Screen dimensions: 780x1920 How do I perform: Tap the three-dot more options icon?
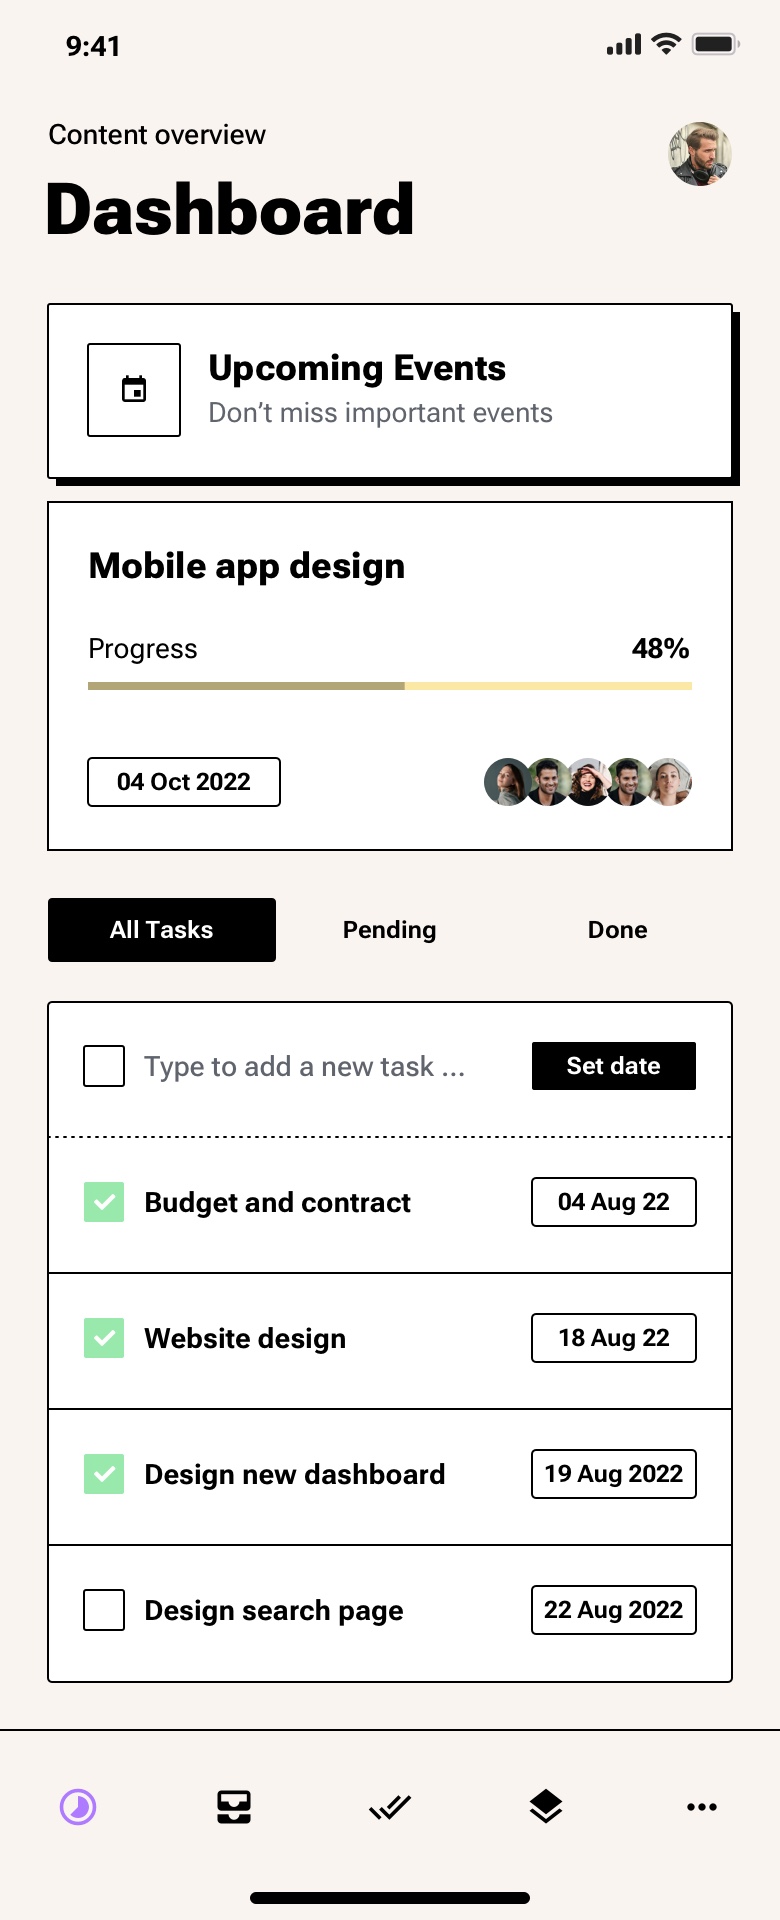pyautogui.click(x=702, y=1807)
